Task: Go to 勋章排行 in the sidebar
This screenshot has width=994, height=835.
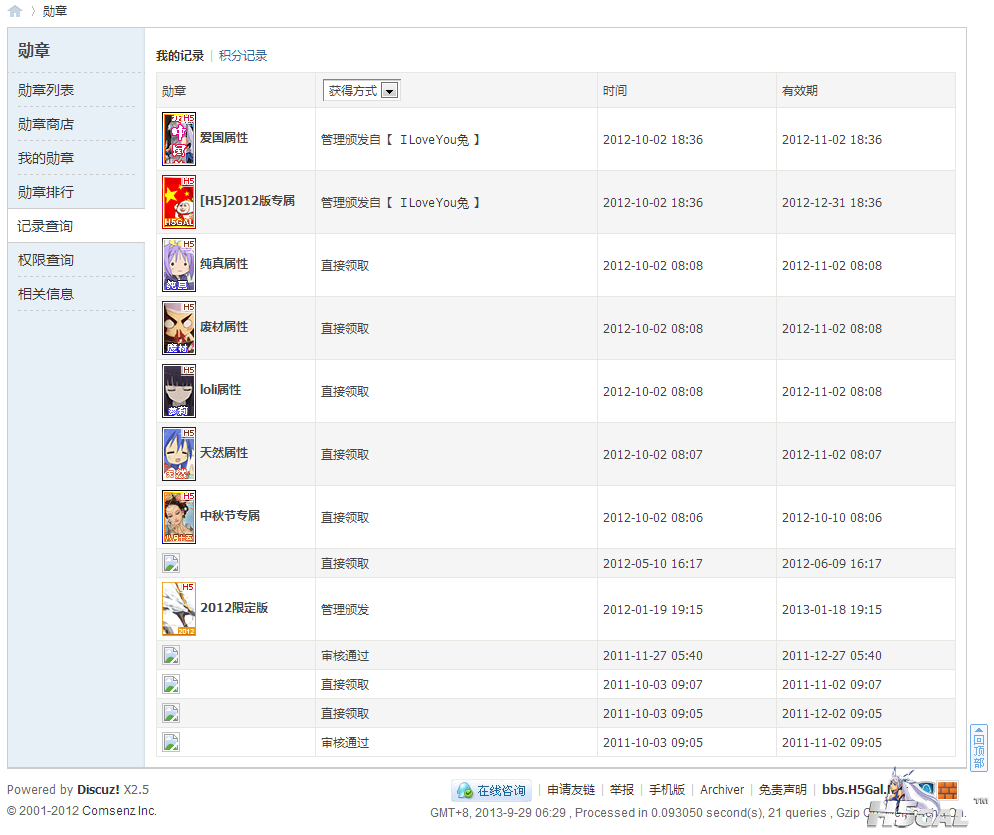Action: 46,192
